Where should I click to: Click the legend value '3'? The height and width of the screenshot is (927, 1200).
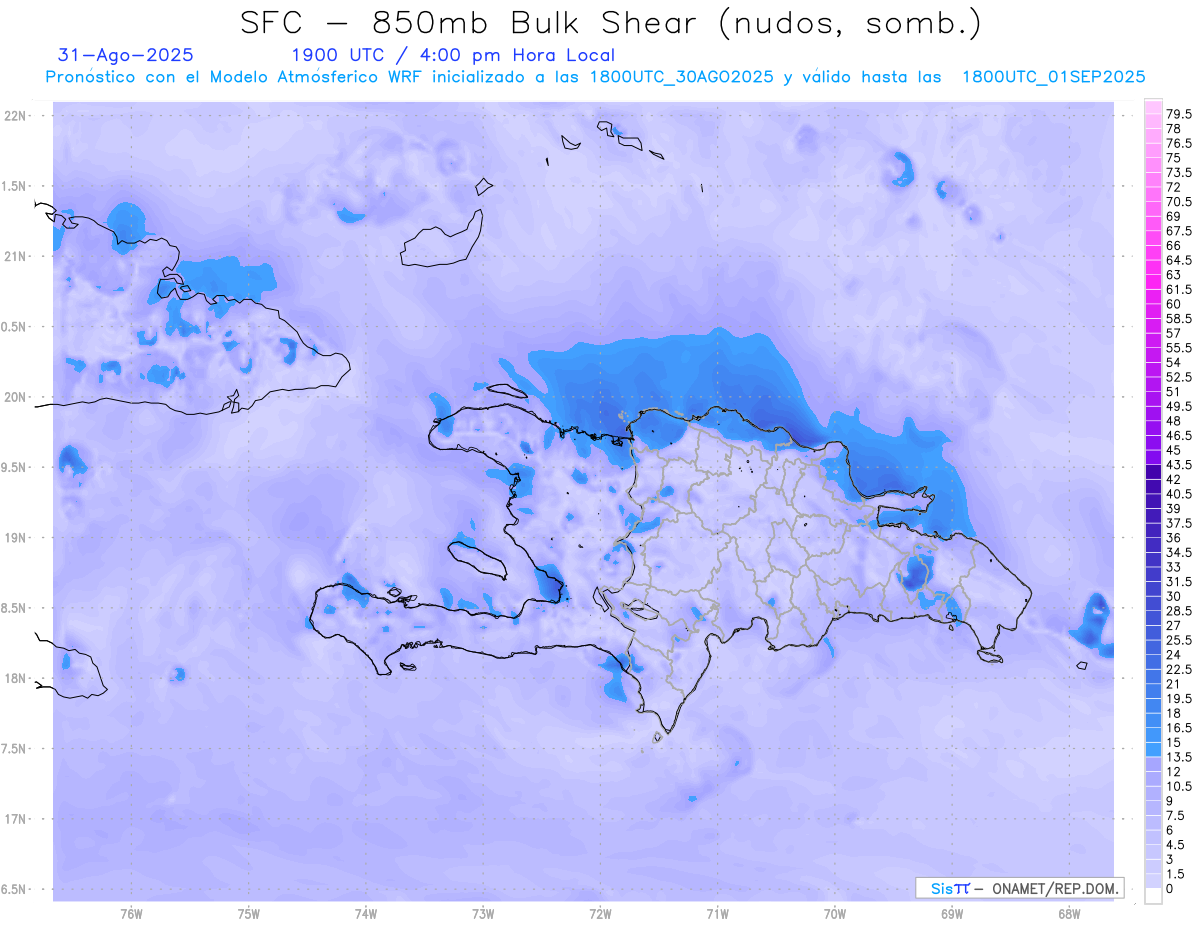coord(1170,860)
